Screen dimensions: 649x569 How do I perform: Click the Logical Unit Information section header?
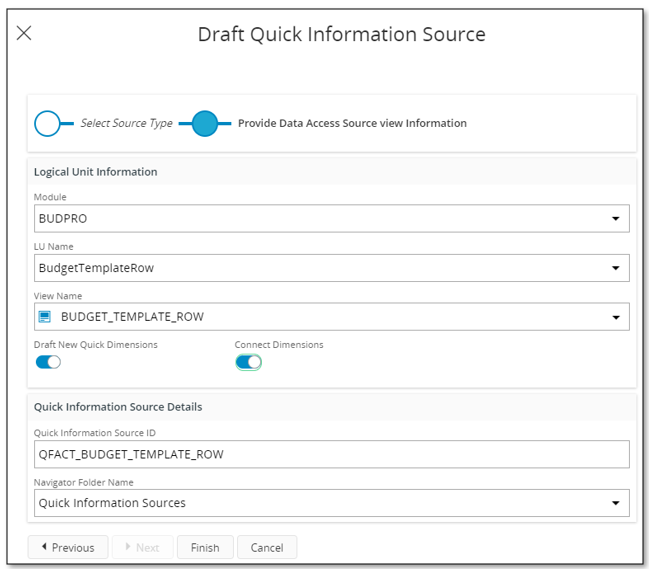coord(96,172)
